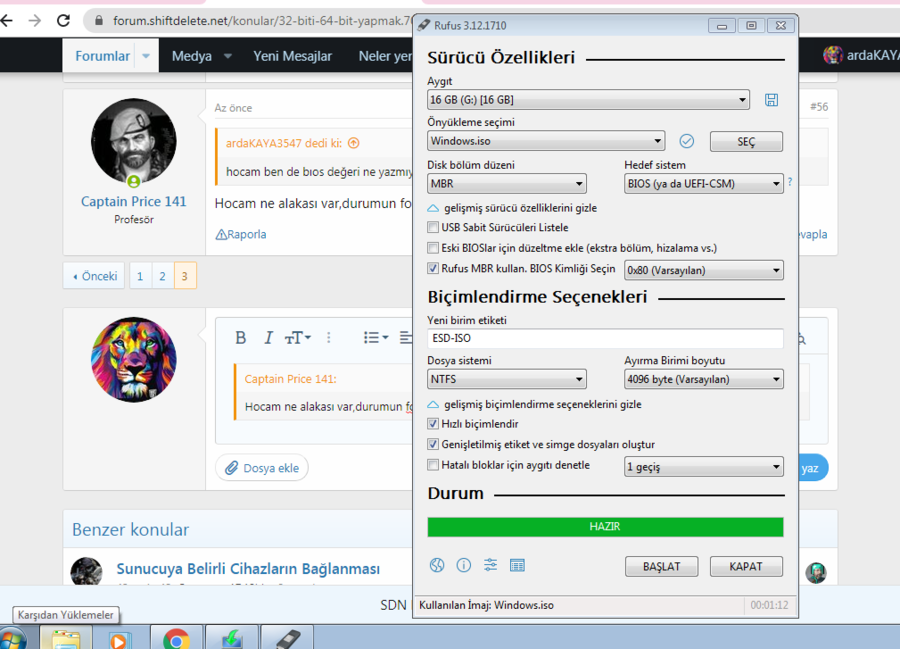900x649 pixels.
Task: Open Yeni Mesajlar menu item
Action: pyautogui.click(x=293, y=56)
